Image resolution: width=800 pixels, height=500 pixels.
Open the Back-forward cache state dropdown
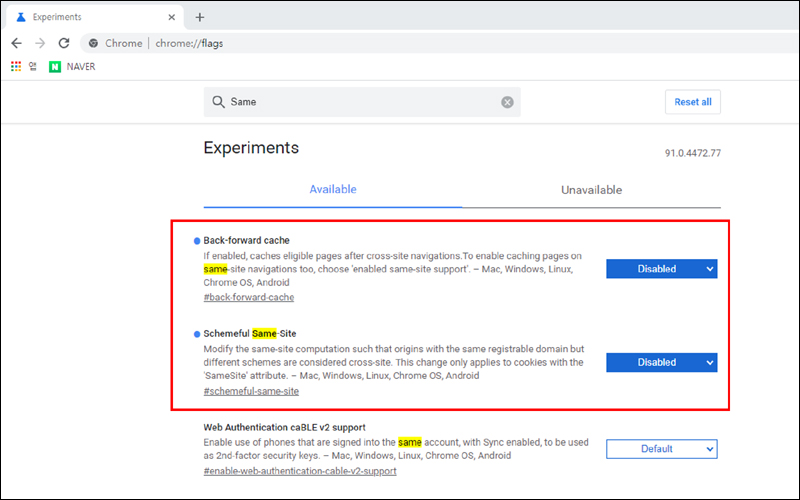tap(661, 268)
